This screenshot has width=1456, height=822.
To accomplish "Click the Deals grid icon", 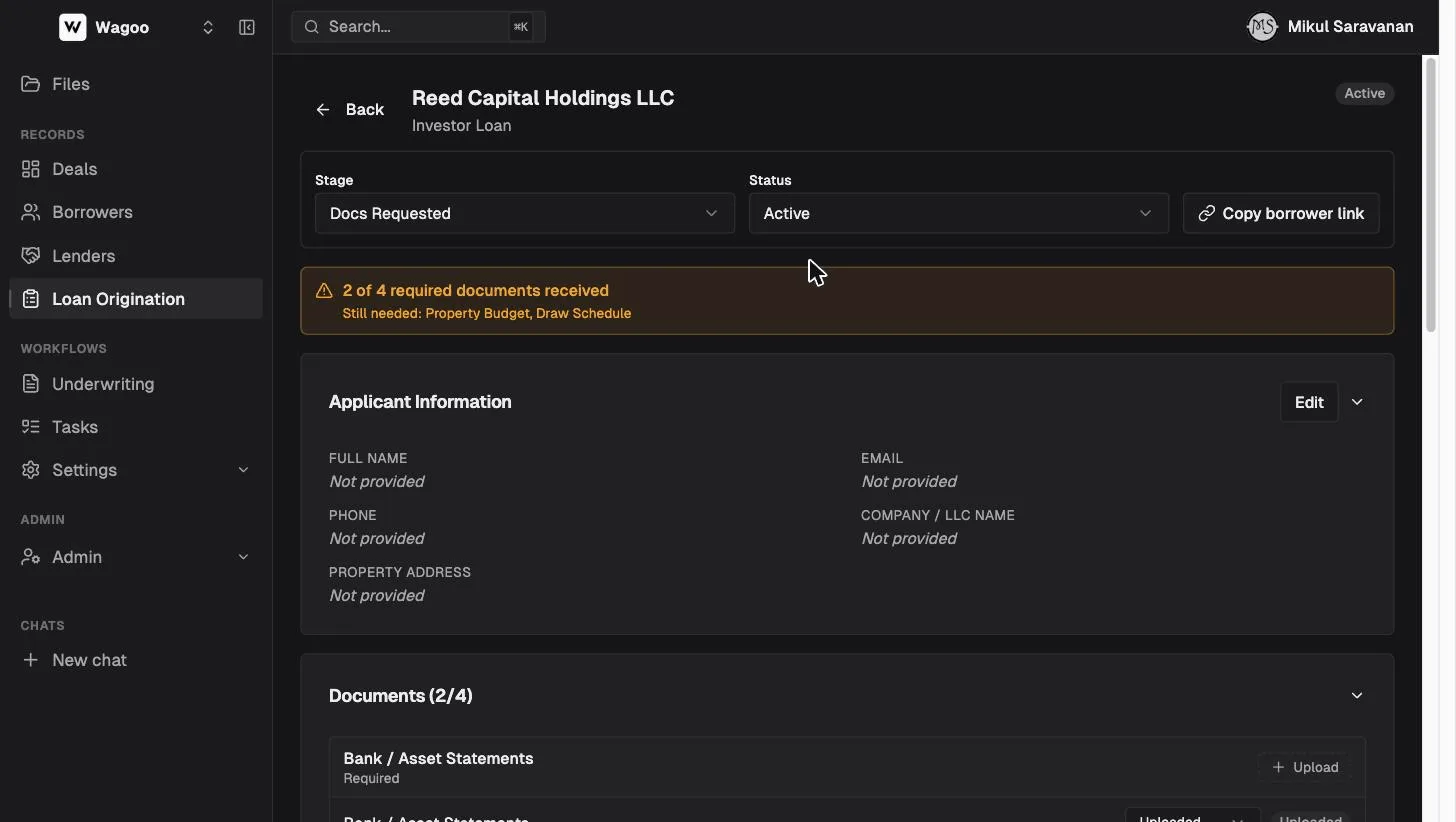I will pos(31,169).
